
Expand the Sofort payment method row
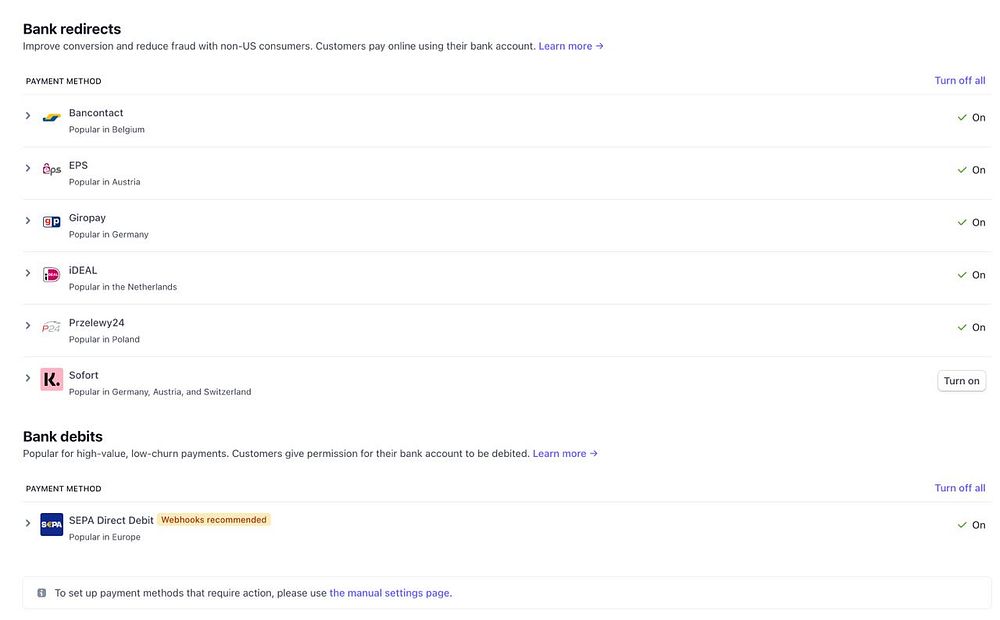(28, 378)
